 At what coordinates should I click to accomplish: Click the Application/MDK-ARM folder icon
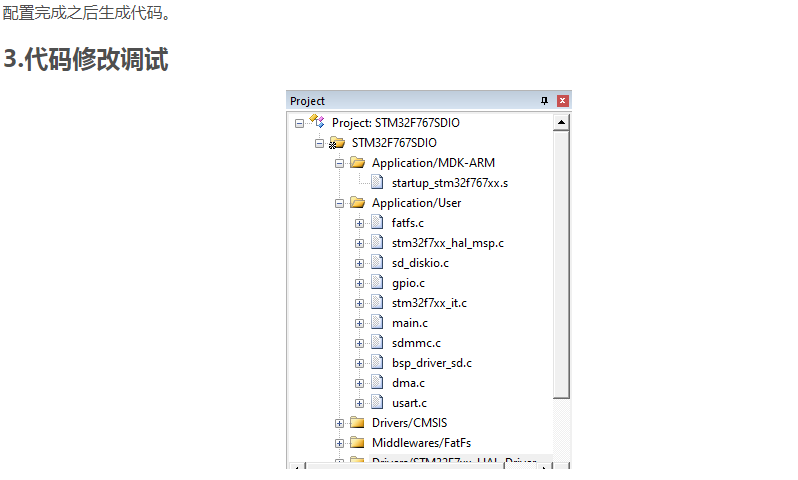click(357, 163)
